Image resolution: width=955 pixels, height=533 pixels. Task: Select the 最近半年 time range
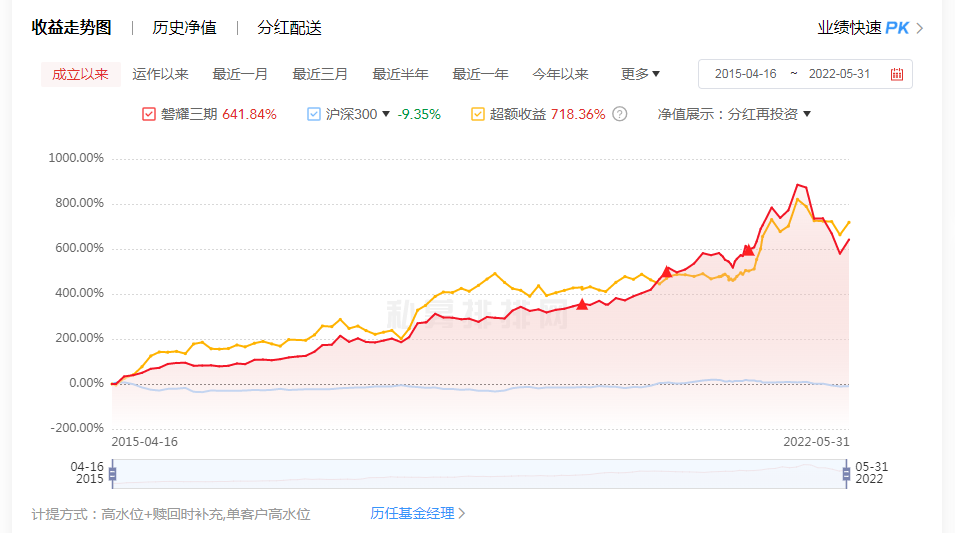tap(400, 74)
